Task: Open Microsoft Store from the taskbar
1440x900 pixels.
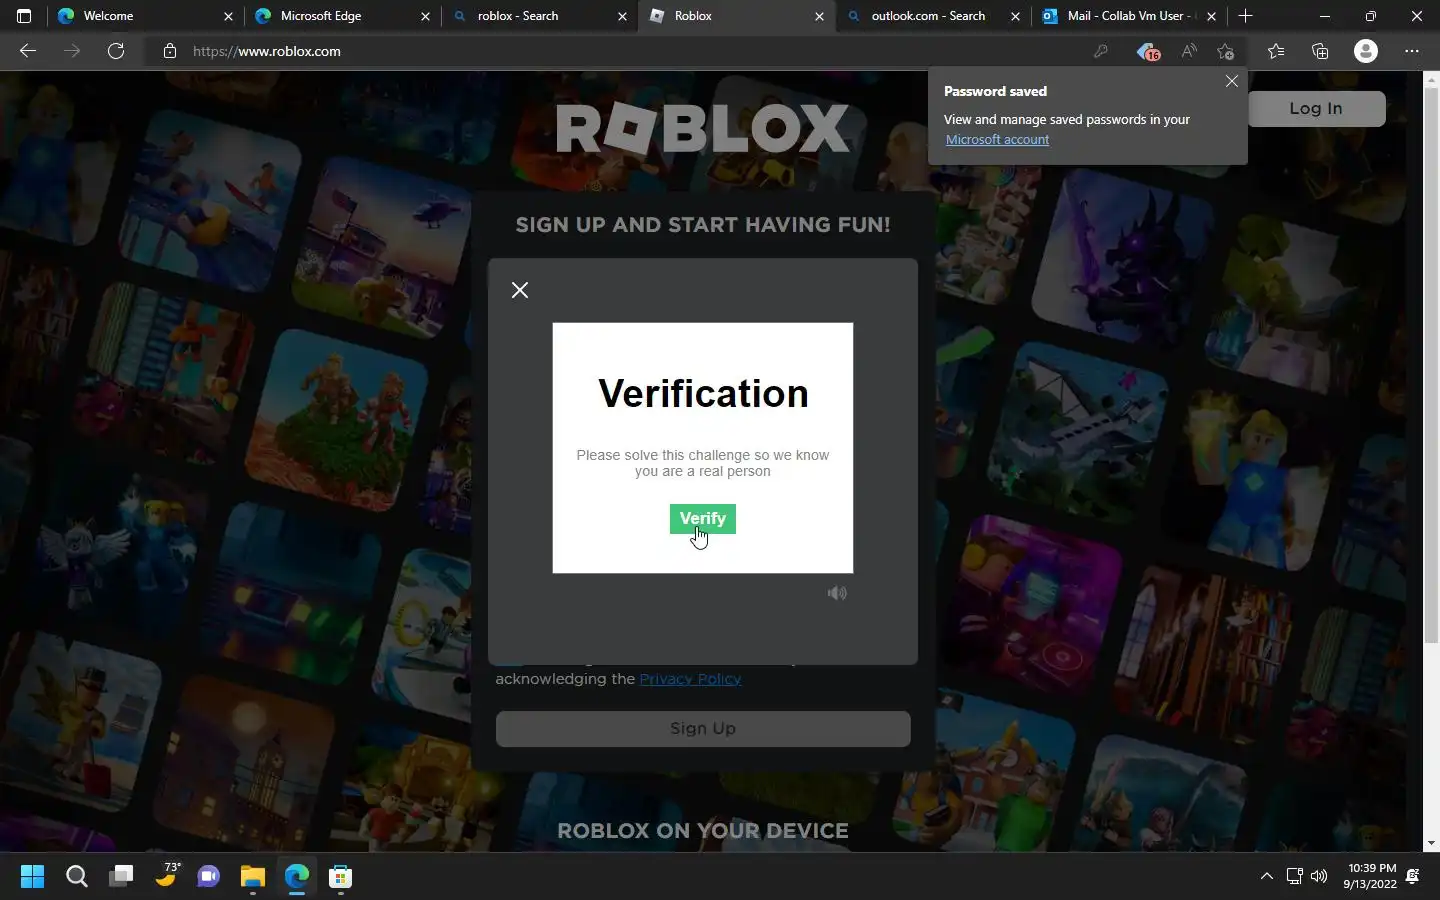Action: pos(340,877)
